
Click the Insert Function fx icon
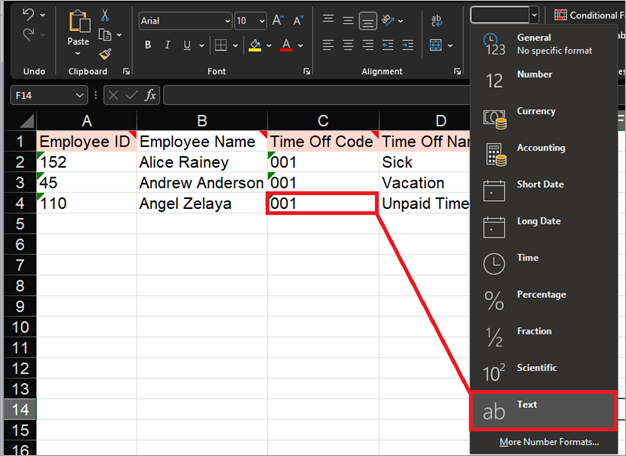[x=150, y=95]
